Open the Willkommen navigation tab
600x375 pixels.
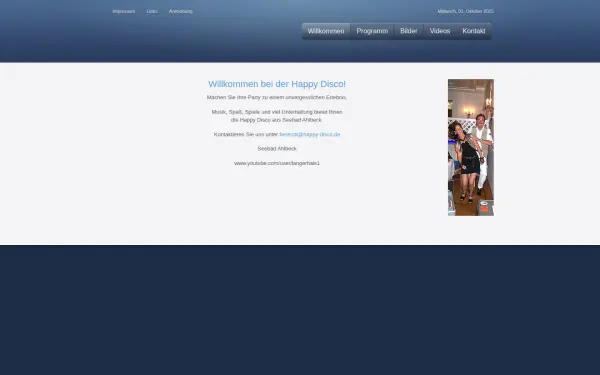point(326,31)
